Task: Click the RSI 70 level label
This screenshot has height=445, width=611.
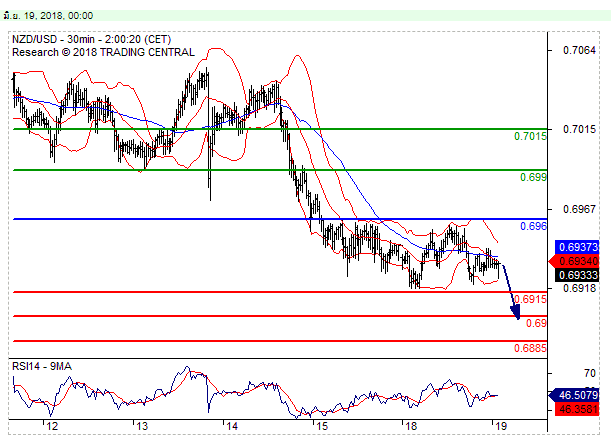Action: click(590, 373)
